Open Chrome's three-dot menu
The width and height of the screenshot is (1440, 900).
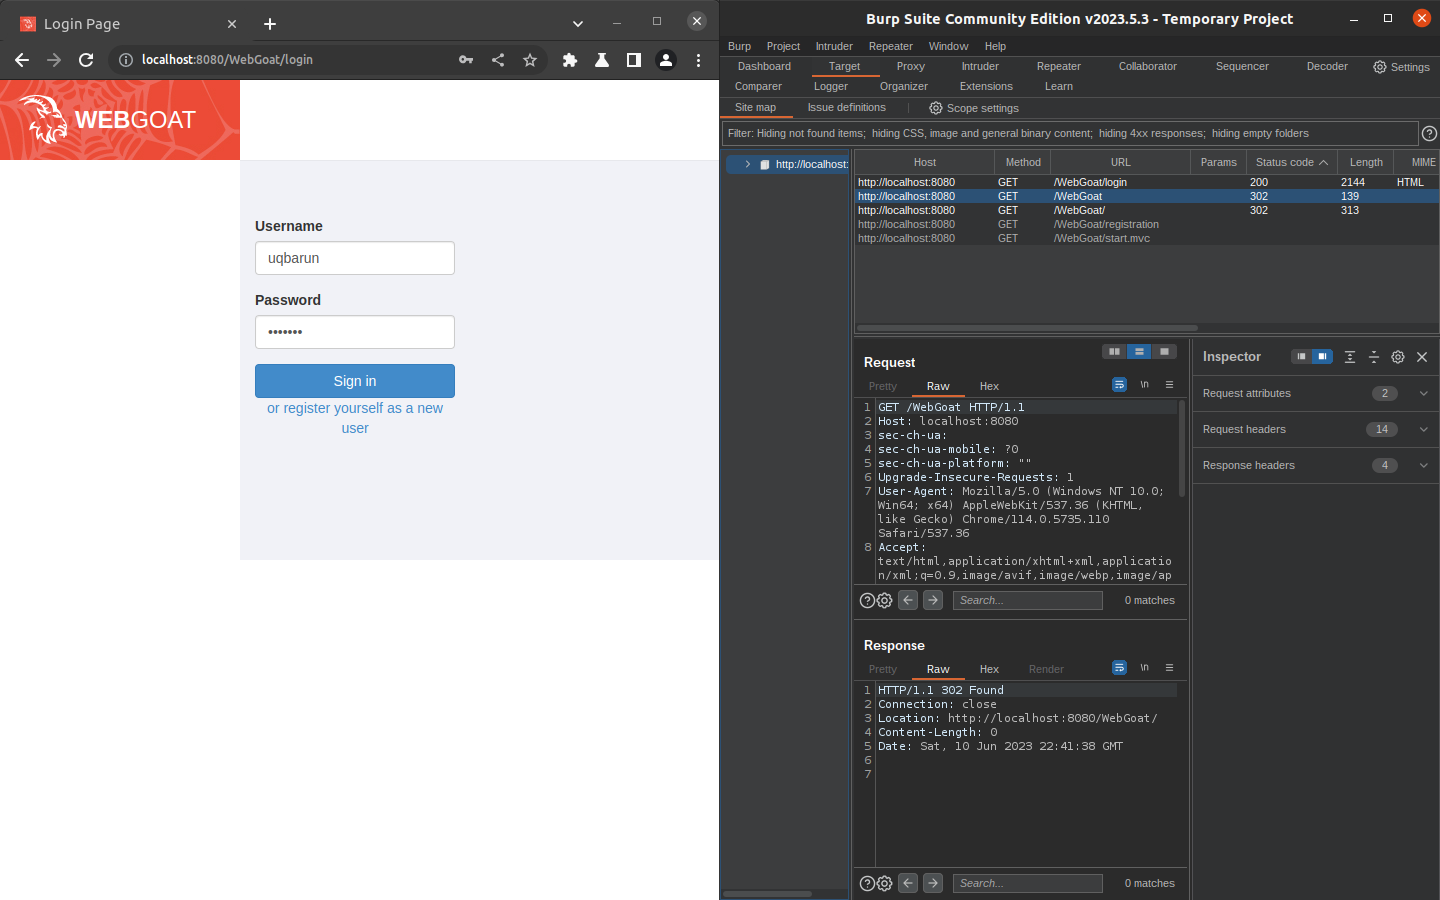(x=698, y=60)
